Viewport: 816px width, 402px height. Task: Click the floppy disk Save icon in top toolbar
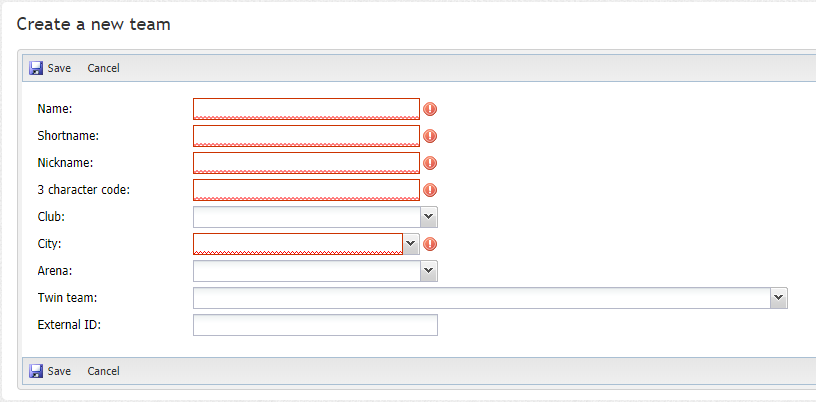(x=36, y=68)
